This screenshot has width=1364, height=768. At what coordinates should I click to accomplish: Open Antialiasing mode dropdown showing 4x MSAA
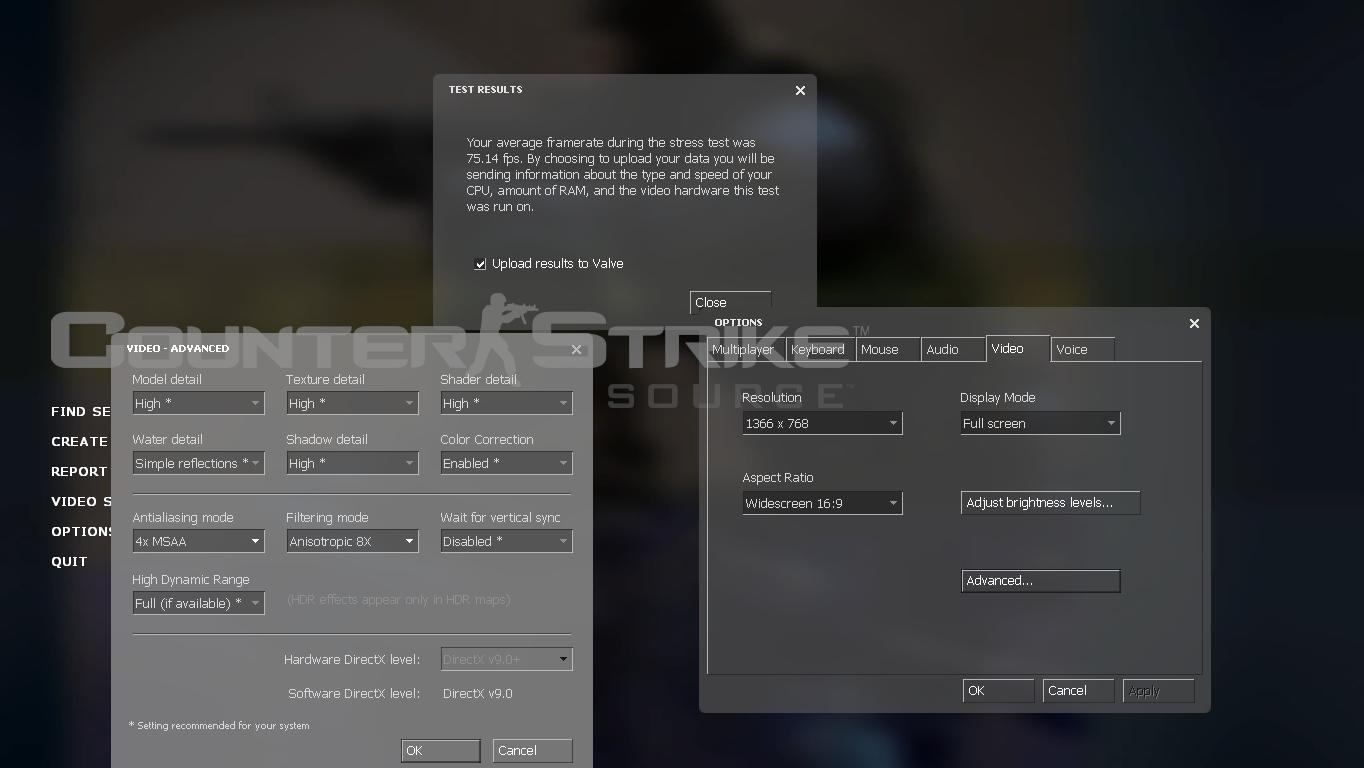coord(198,541)
